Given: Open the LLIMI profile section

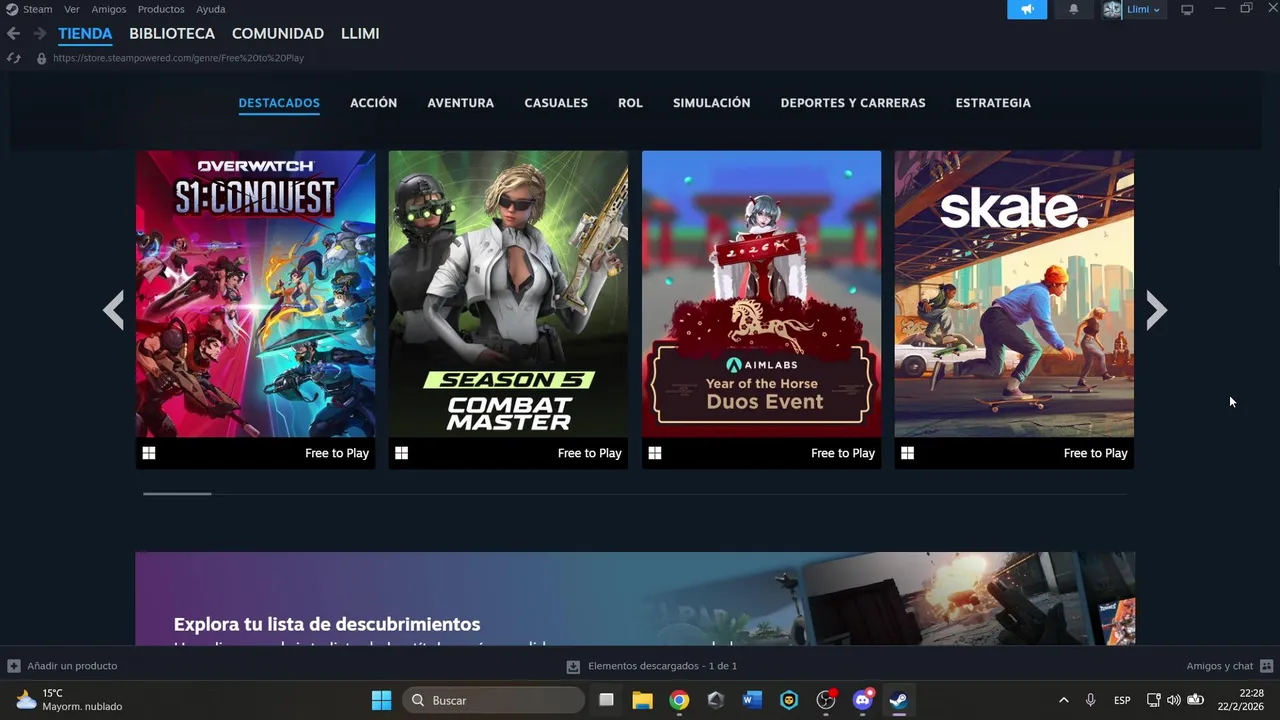Looking at the screenshot, I should [x=360, y=33].
